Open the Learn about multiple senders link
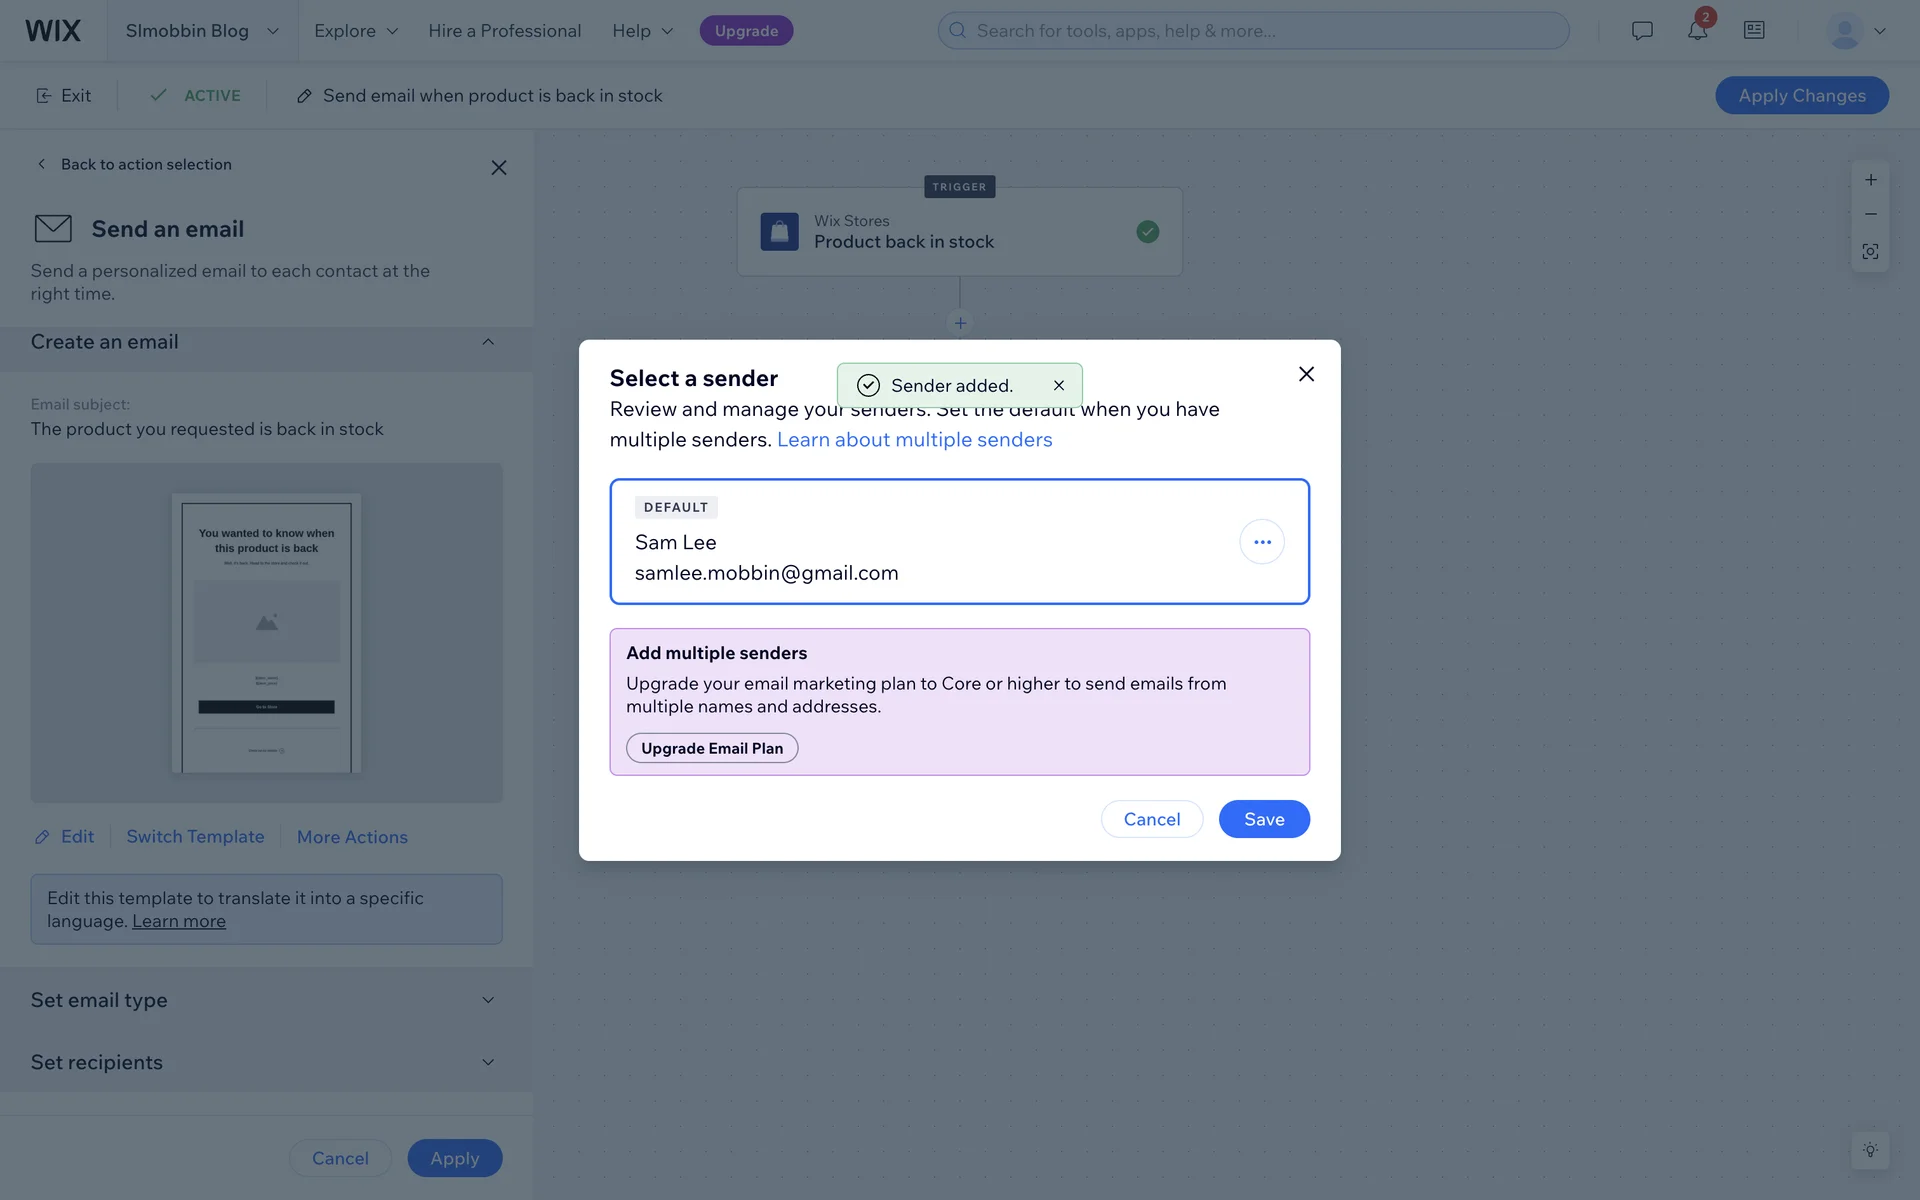Viewport: 1920px width, 1200px height. tap(914, 440)
